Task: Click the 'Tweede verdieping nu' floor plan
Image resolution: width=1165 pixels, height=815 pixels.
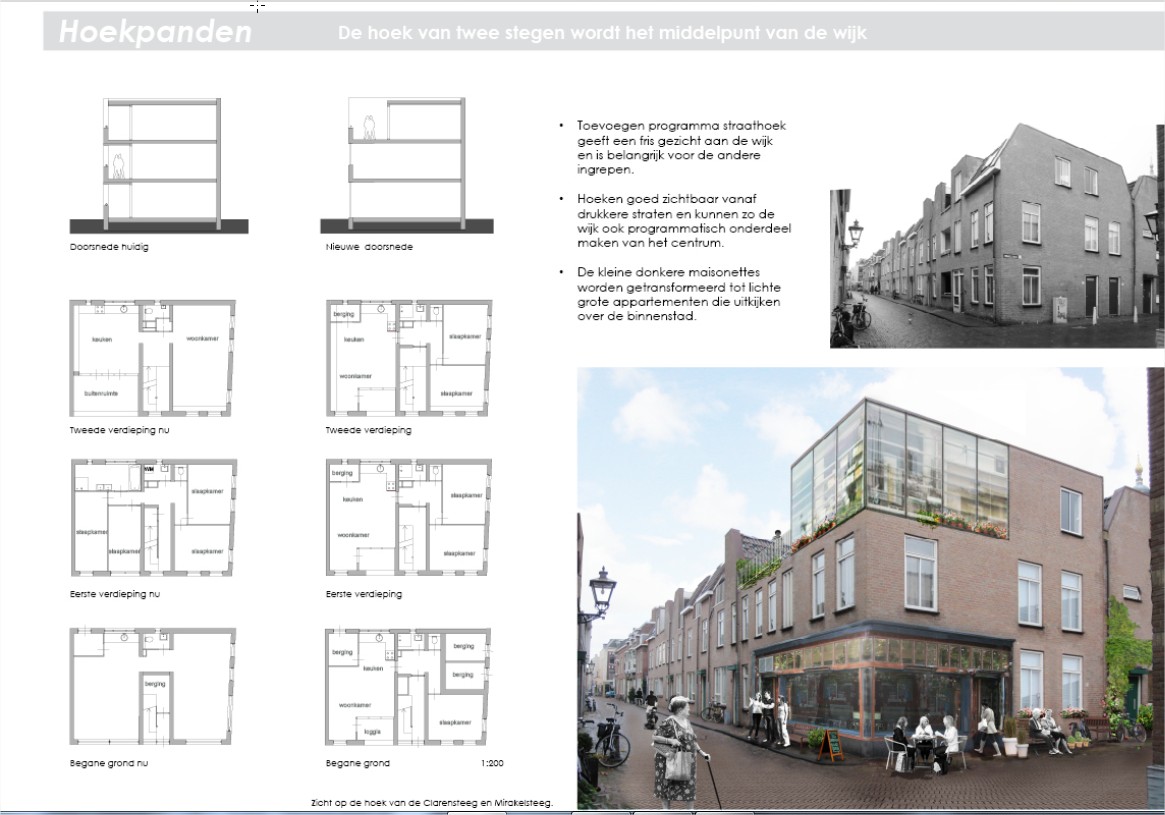Action: [153, 357]
